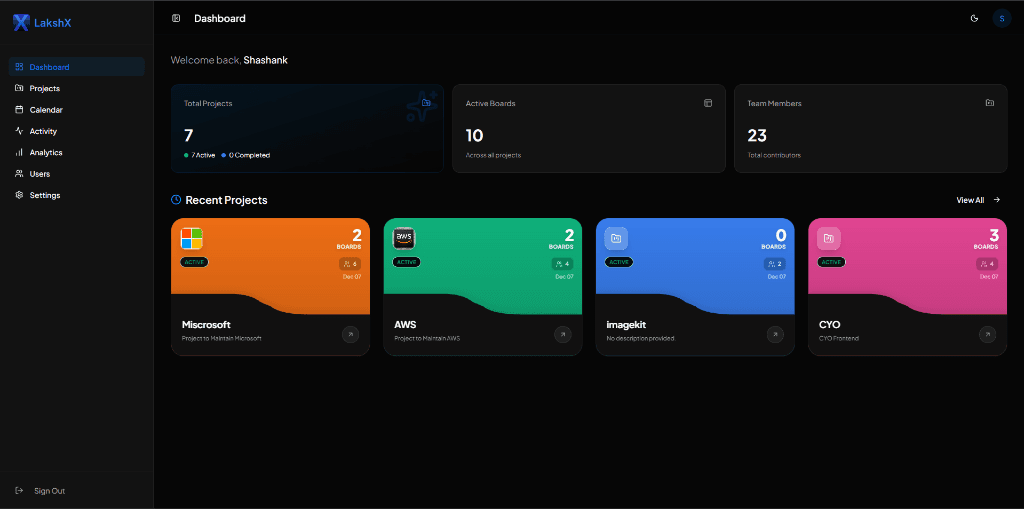Click the CYO project folder icon

[829, 238]
